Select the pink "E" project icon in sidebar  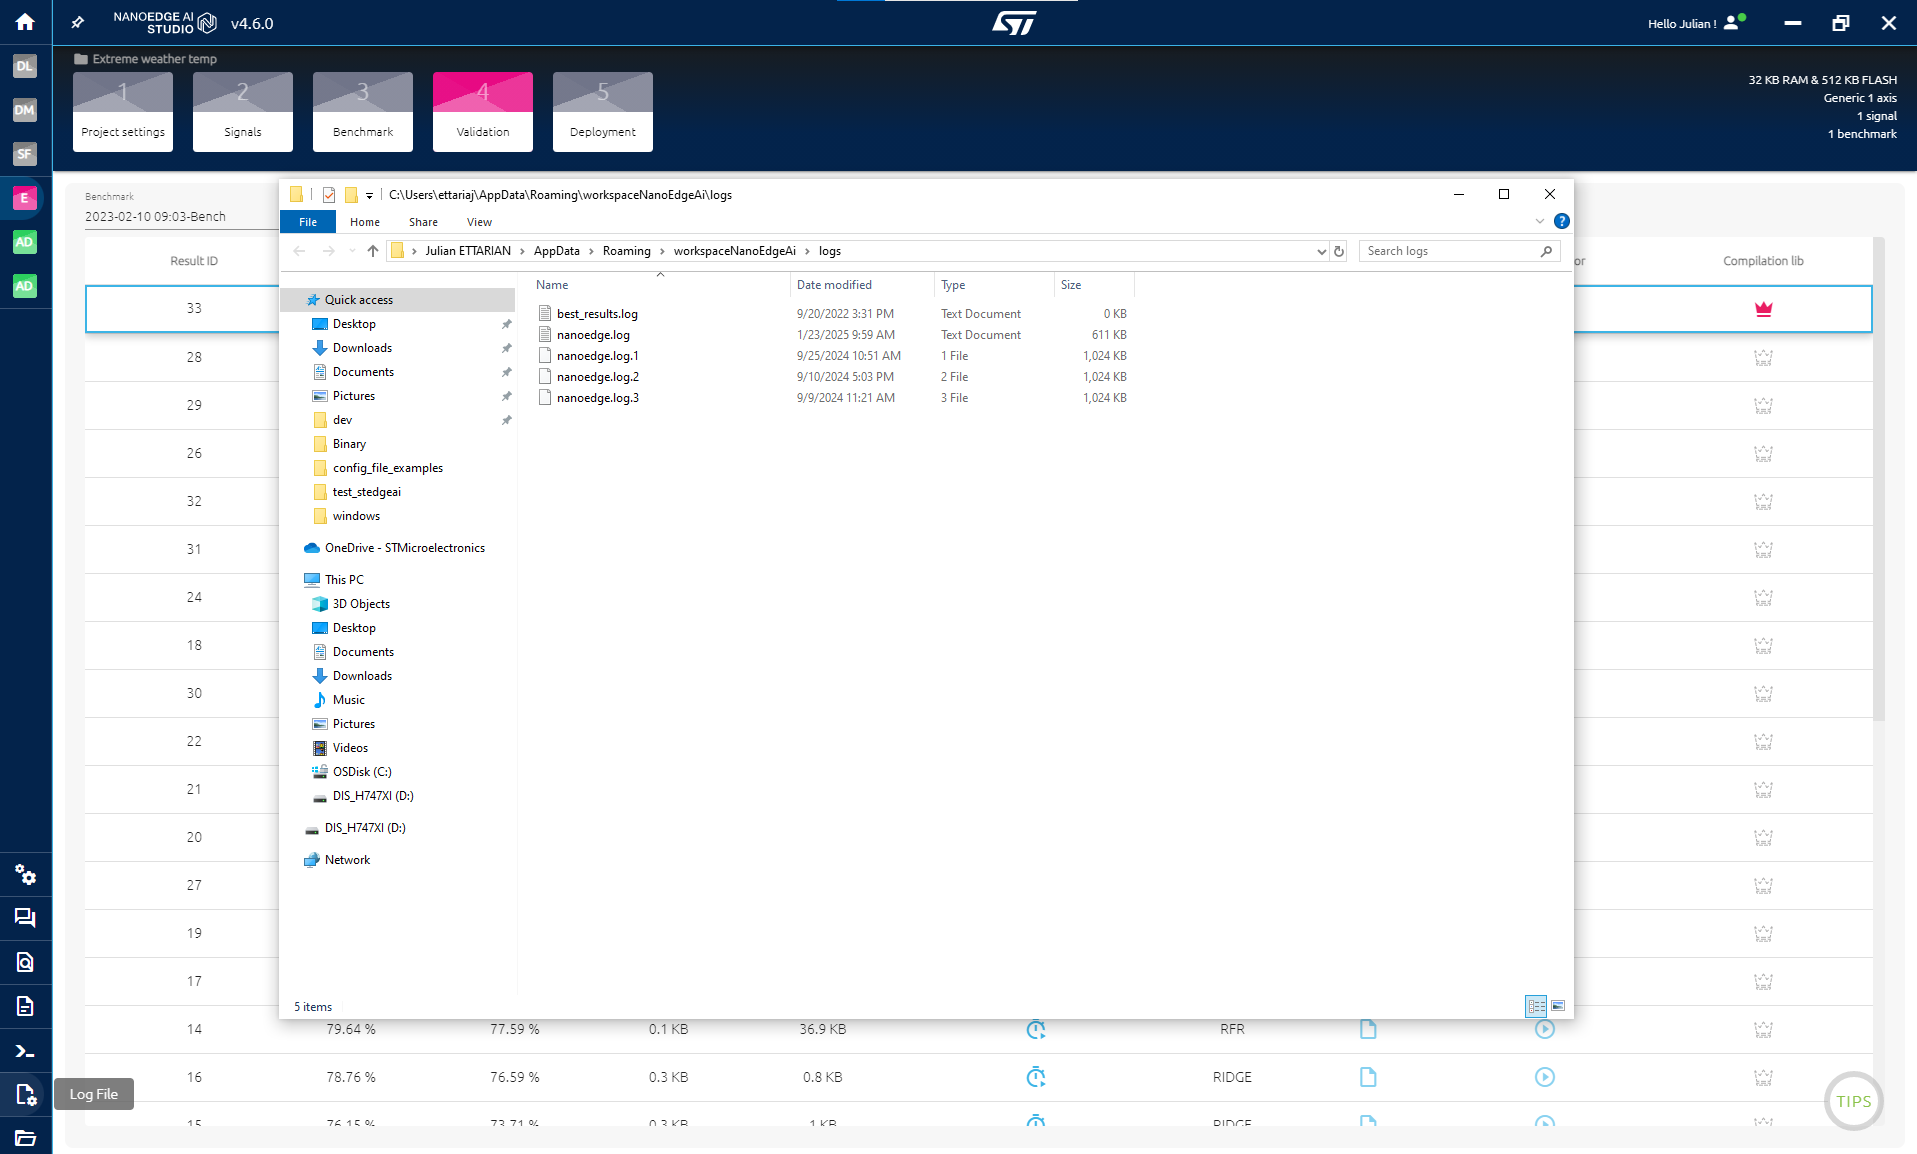coord(25,198)
